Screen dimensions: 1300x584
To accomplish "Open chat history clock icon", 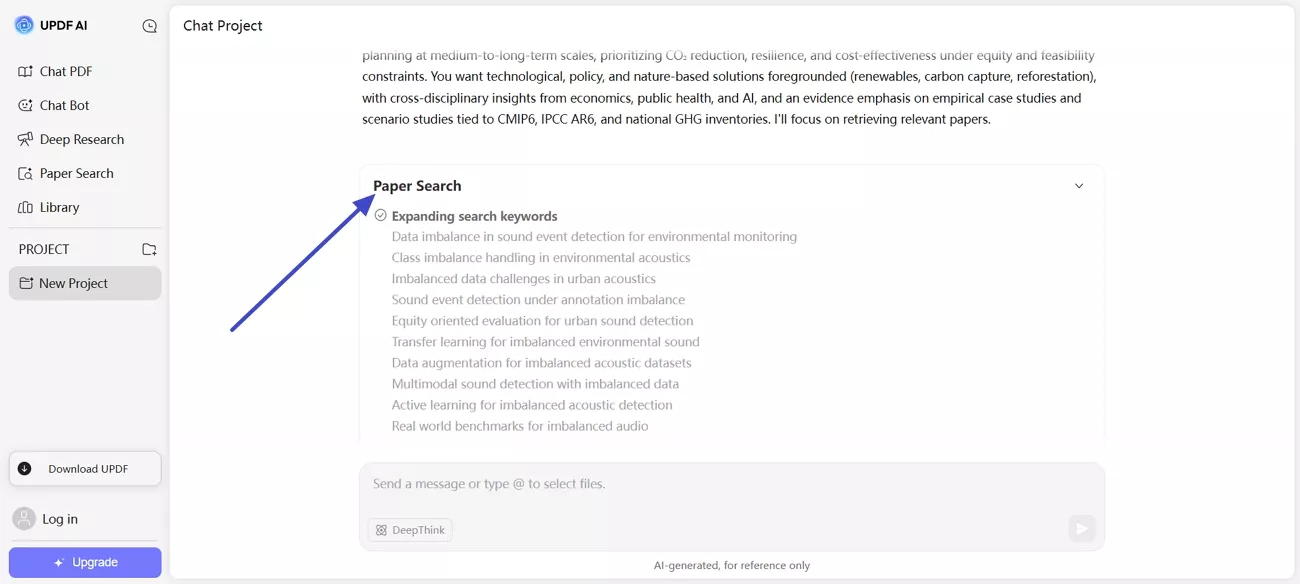I will (150, 26).
